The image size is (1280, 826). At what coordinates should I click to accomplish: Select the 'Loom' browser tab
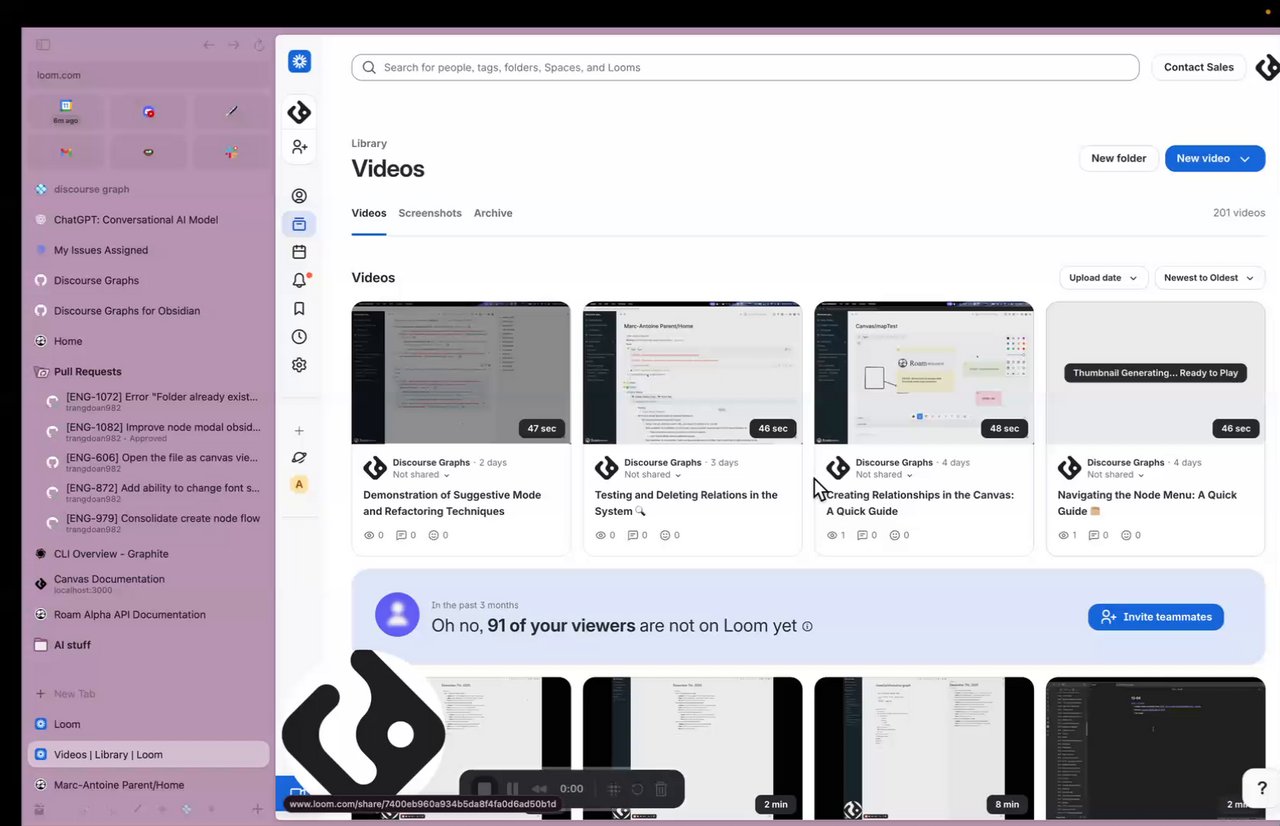[148, 724]
